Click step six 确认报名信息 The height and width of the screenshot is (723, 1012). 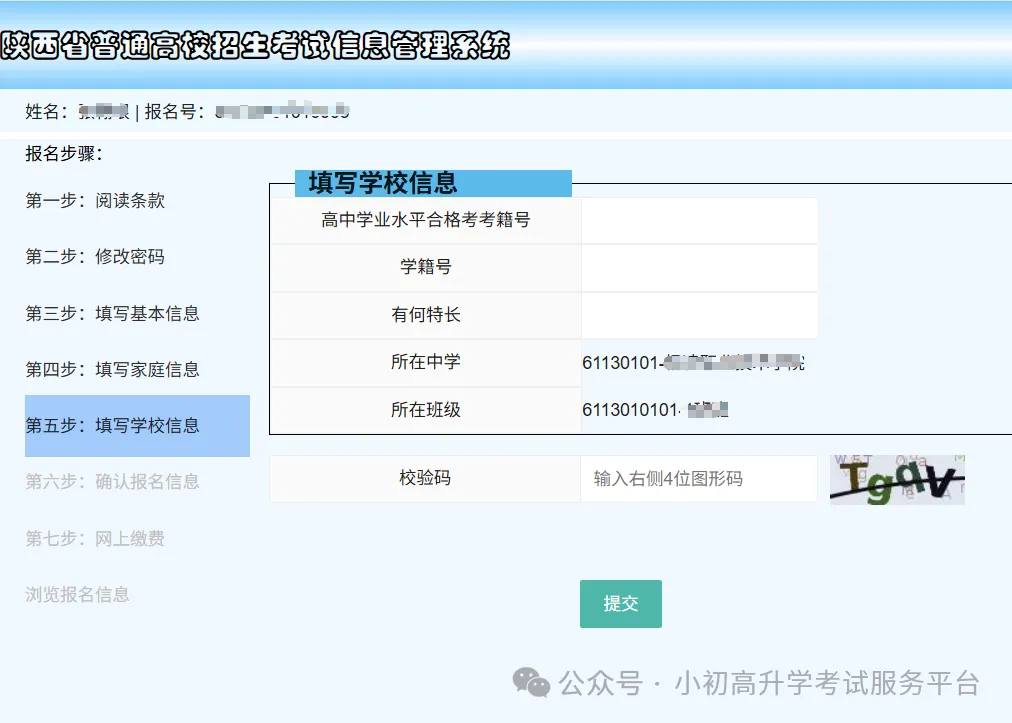pos(112,482)
